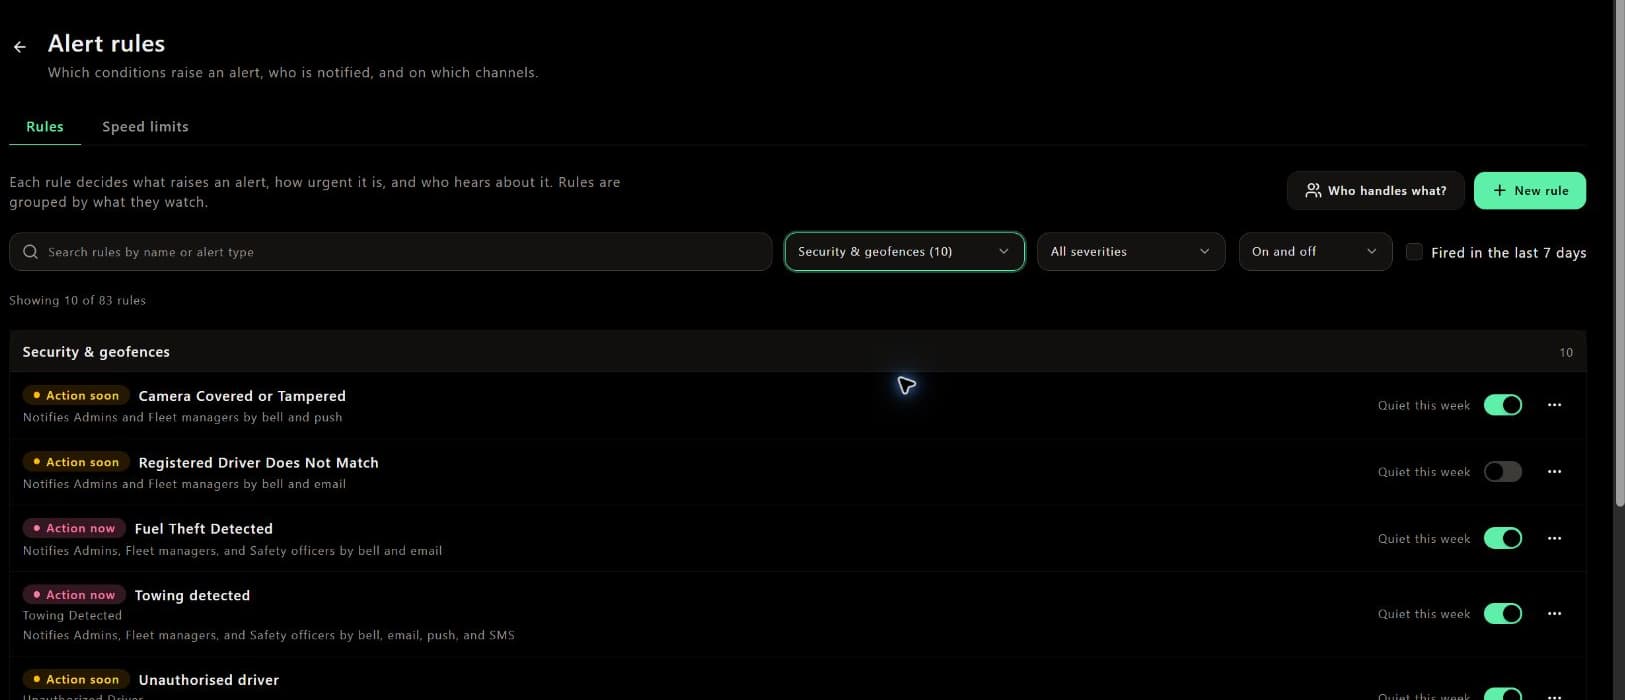Screen dimensions: 1625x700
Task: Turn off the Fuel Theft Detected rule
Action: point(1502,538)
